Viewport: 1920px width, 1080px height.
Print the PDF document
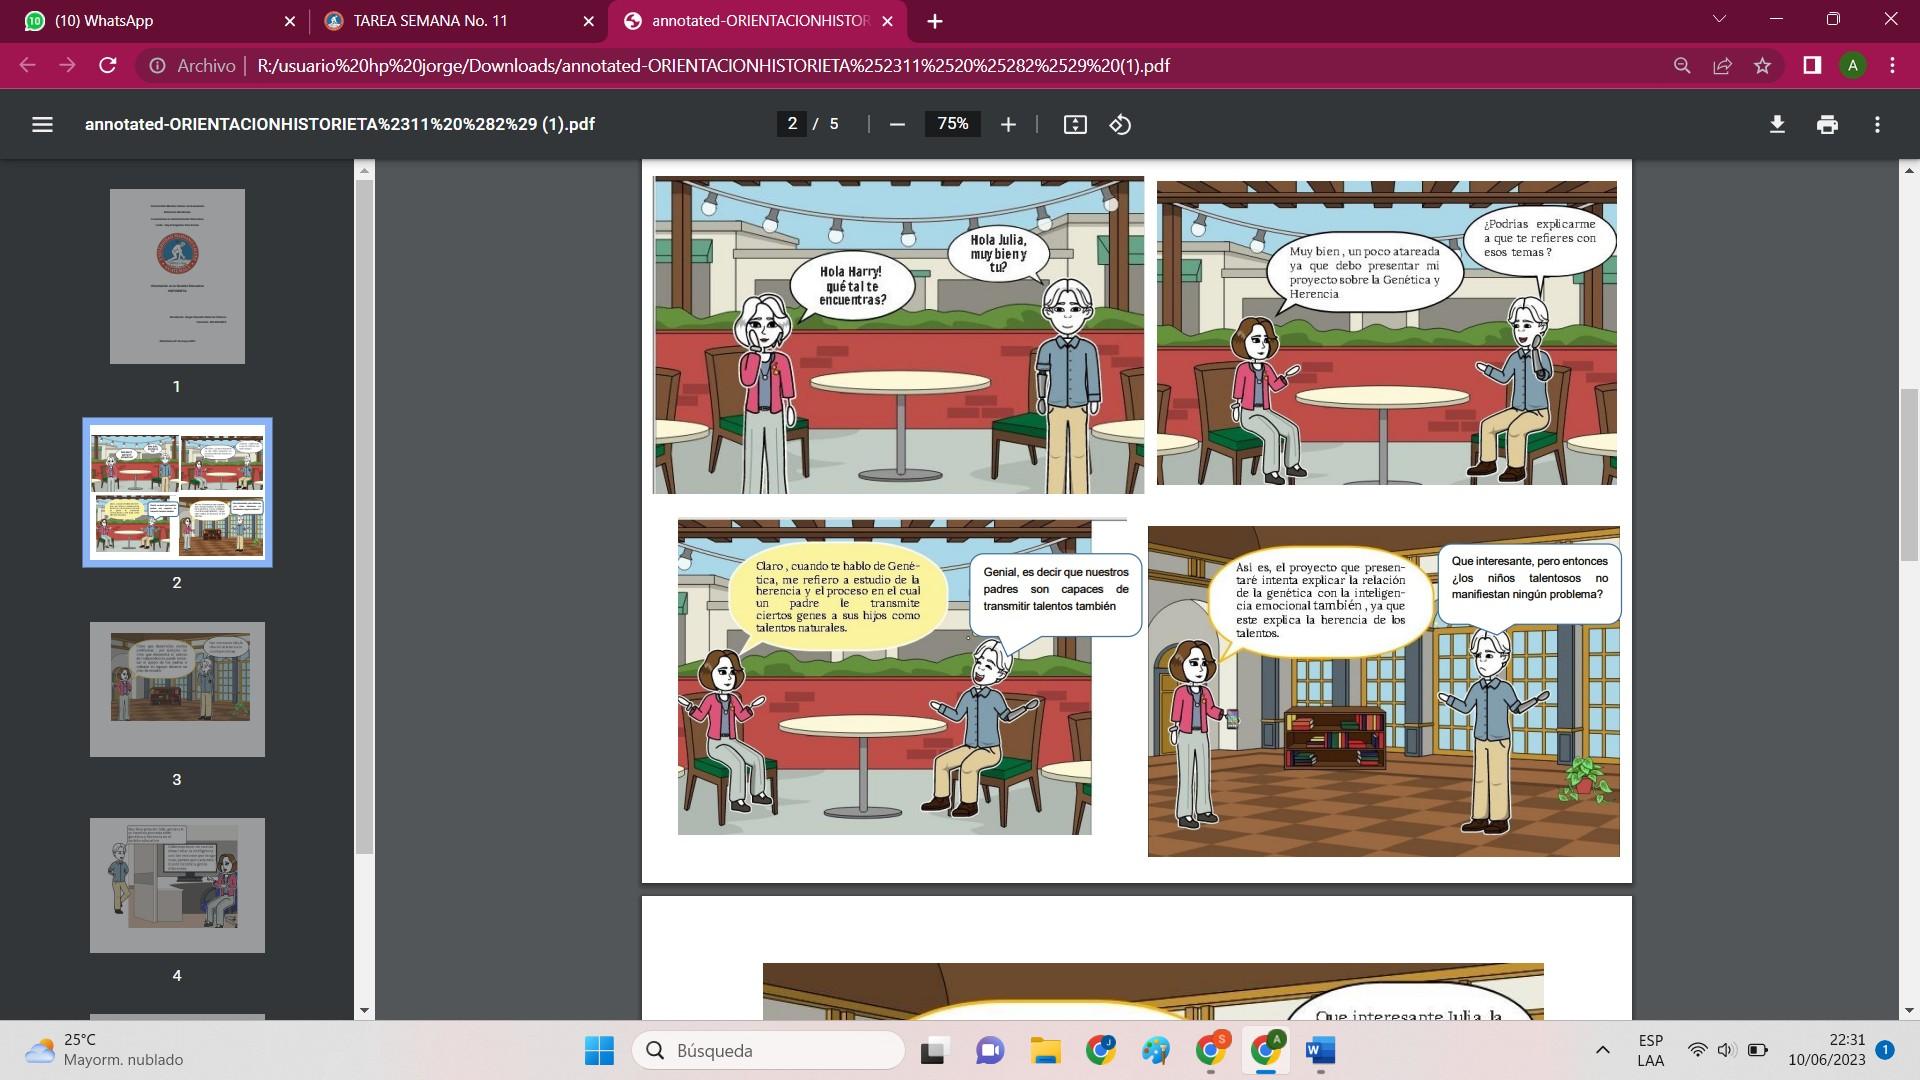click(1827, 125)
